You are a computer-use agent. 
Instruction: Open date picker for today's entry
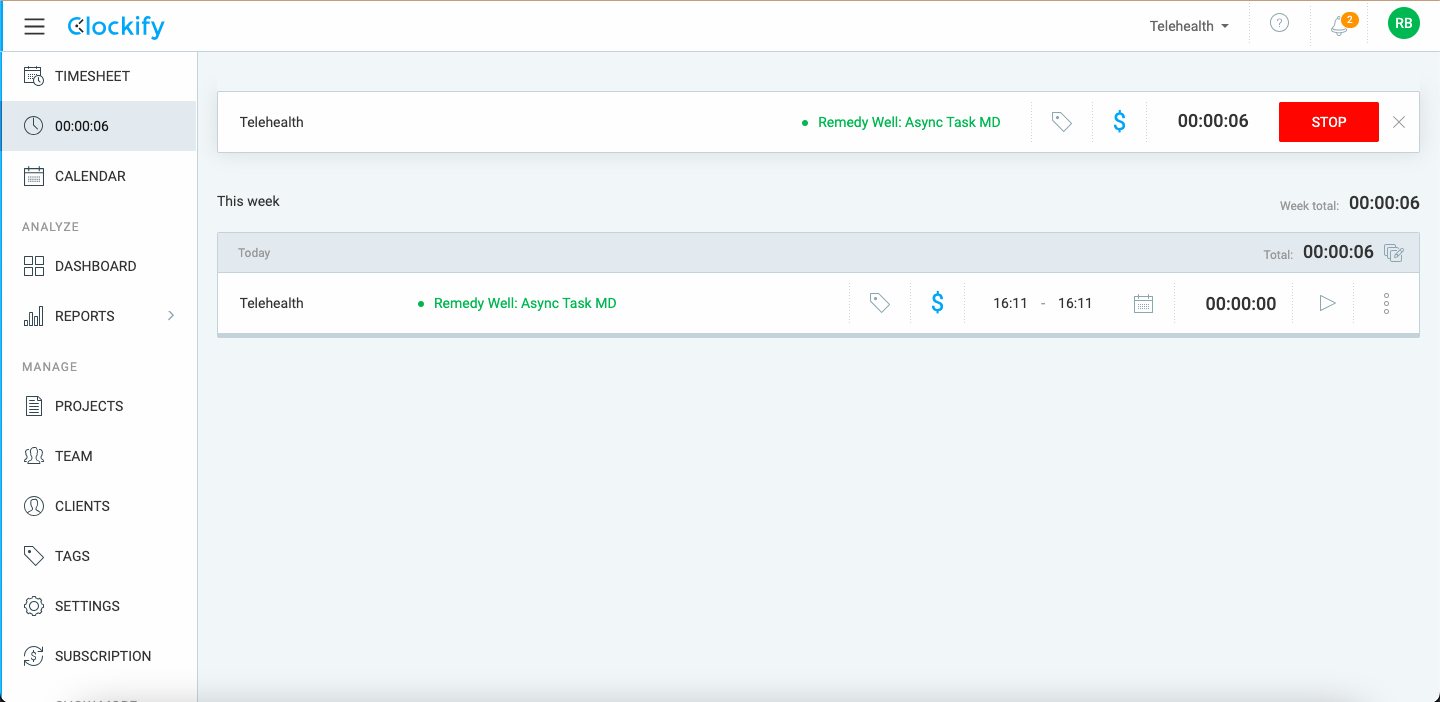1144,303
